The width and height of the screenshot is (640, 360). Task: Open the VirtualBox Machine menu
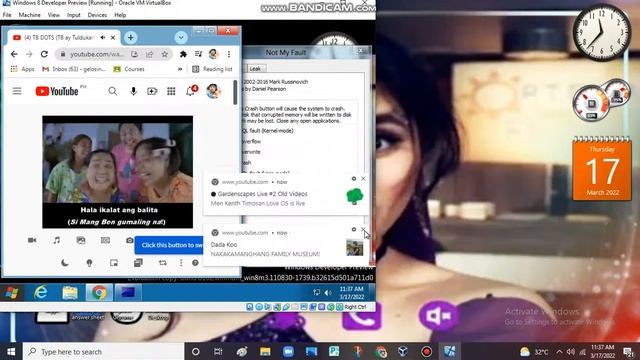[29, 15]
